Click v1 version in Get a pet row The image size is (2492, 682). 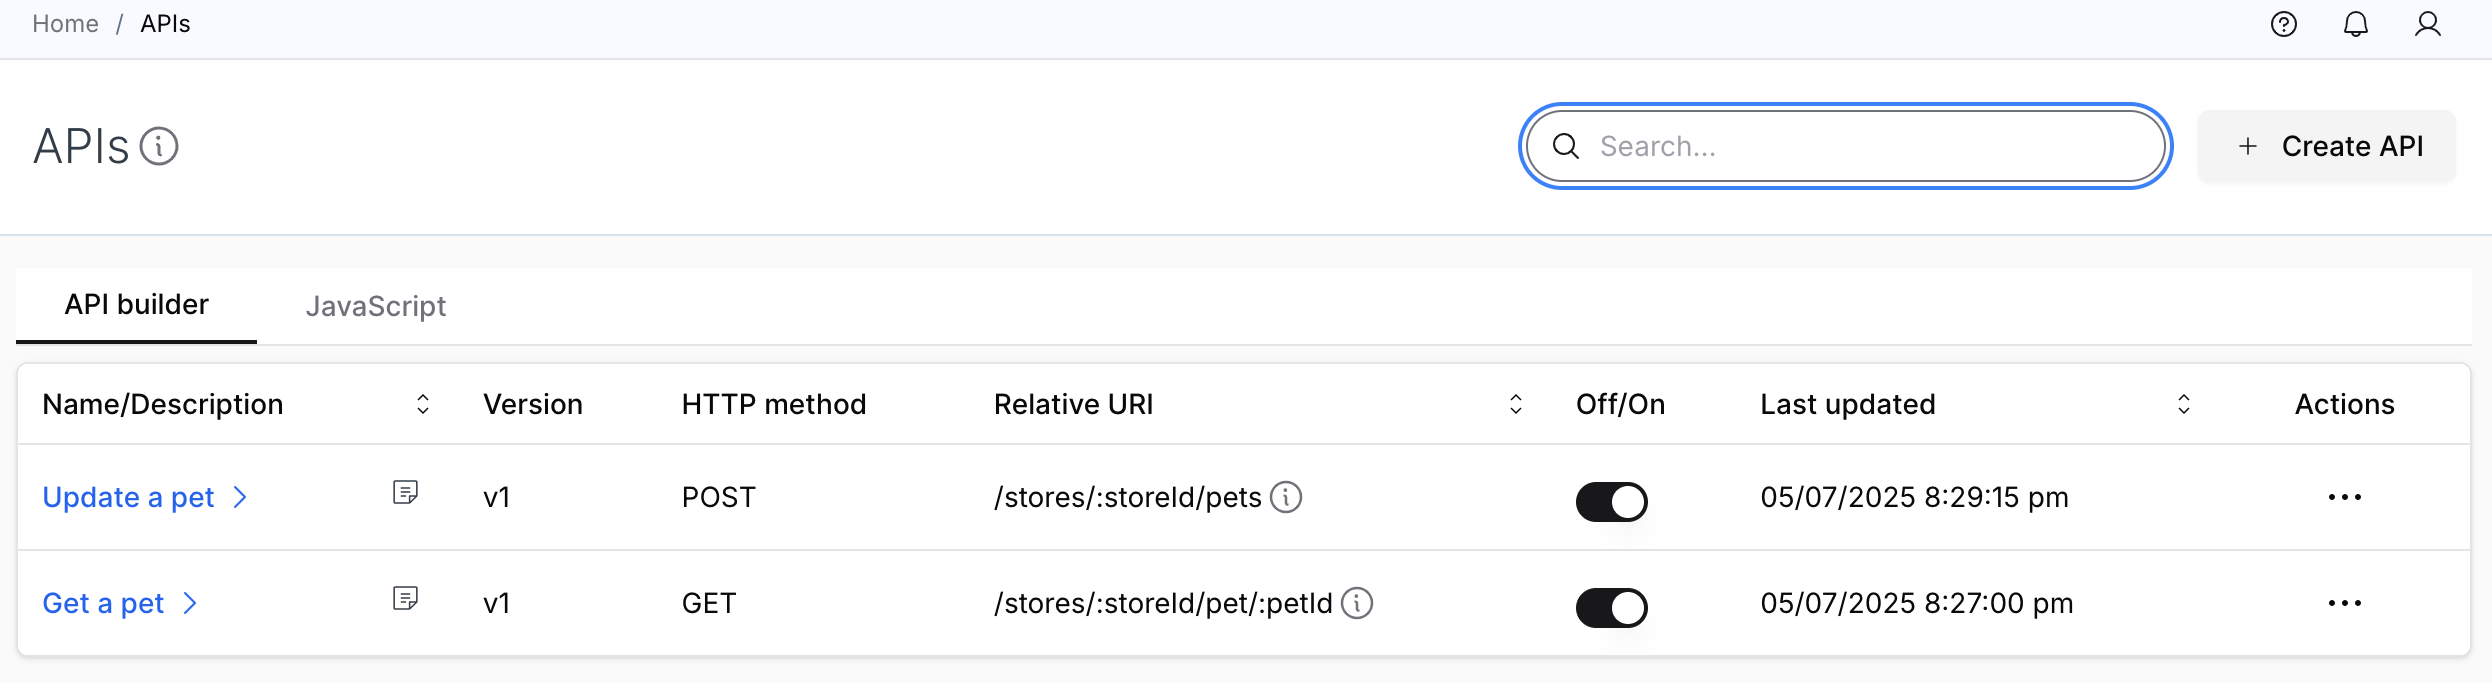pyautogui.click(x=497, y=603)
